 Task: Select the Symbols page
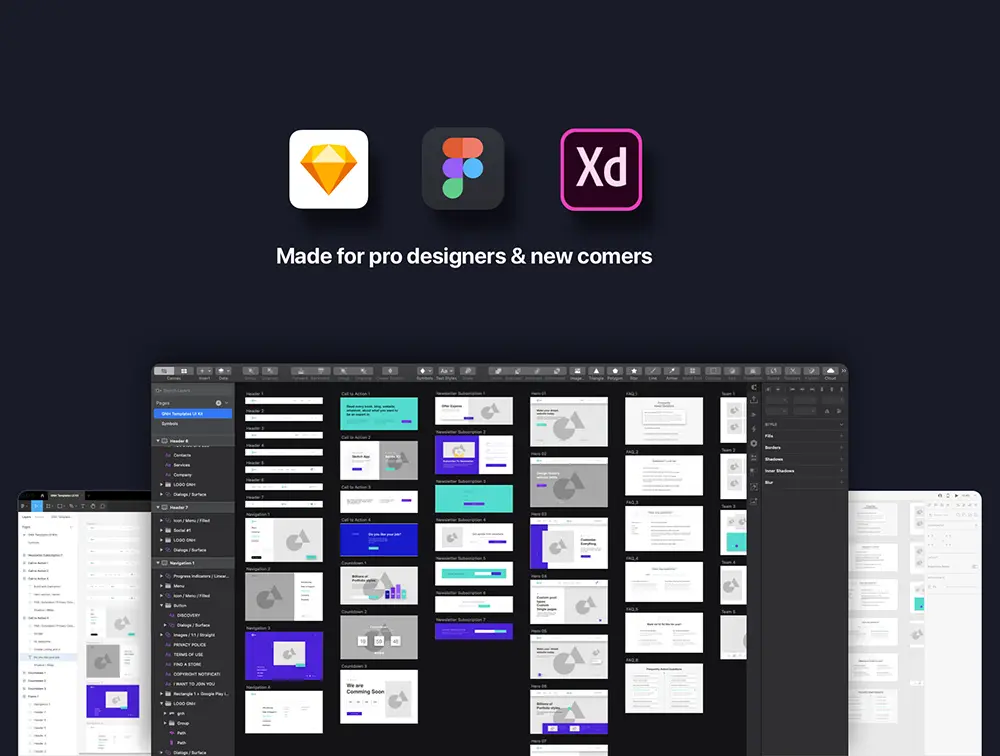170,423
